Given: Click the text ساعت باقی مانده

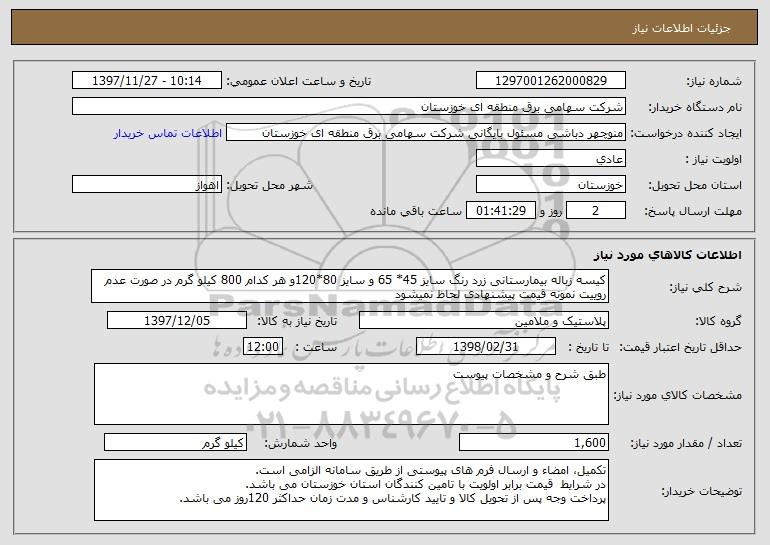Looking at the screenshot, I should (416, 211).
